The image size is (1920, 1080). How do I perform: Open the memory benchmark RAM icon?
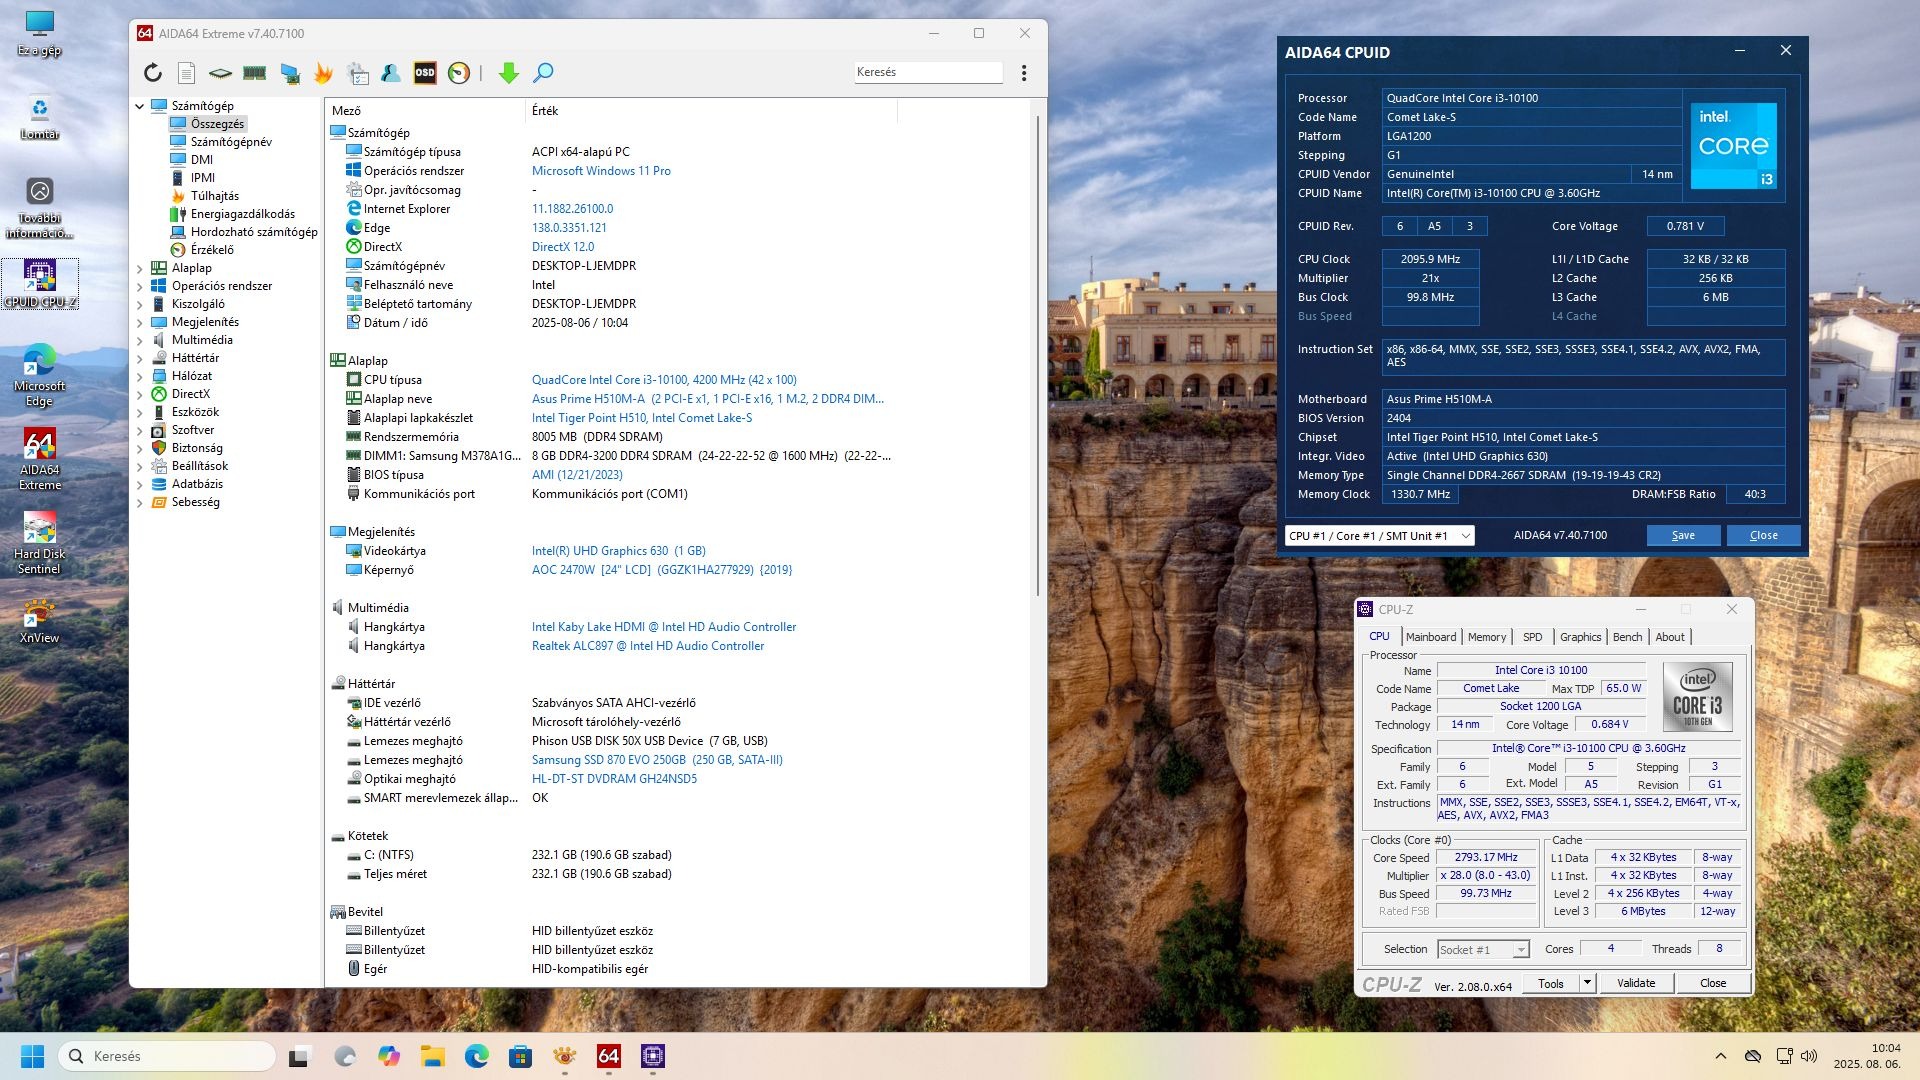point(255,72)
